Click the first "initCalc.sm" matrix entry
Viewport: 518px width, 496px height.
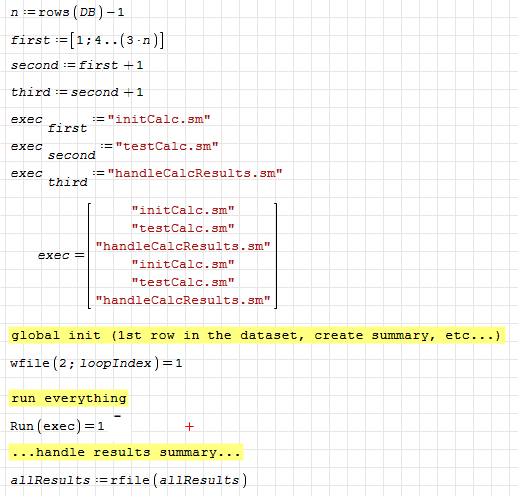point(183,210)
